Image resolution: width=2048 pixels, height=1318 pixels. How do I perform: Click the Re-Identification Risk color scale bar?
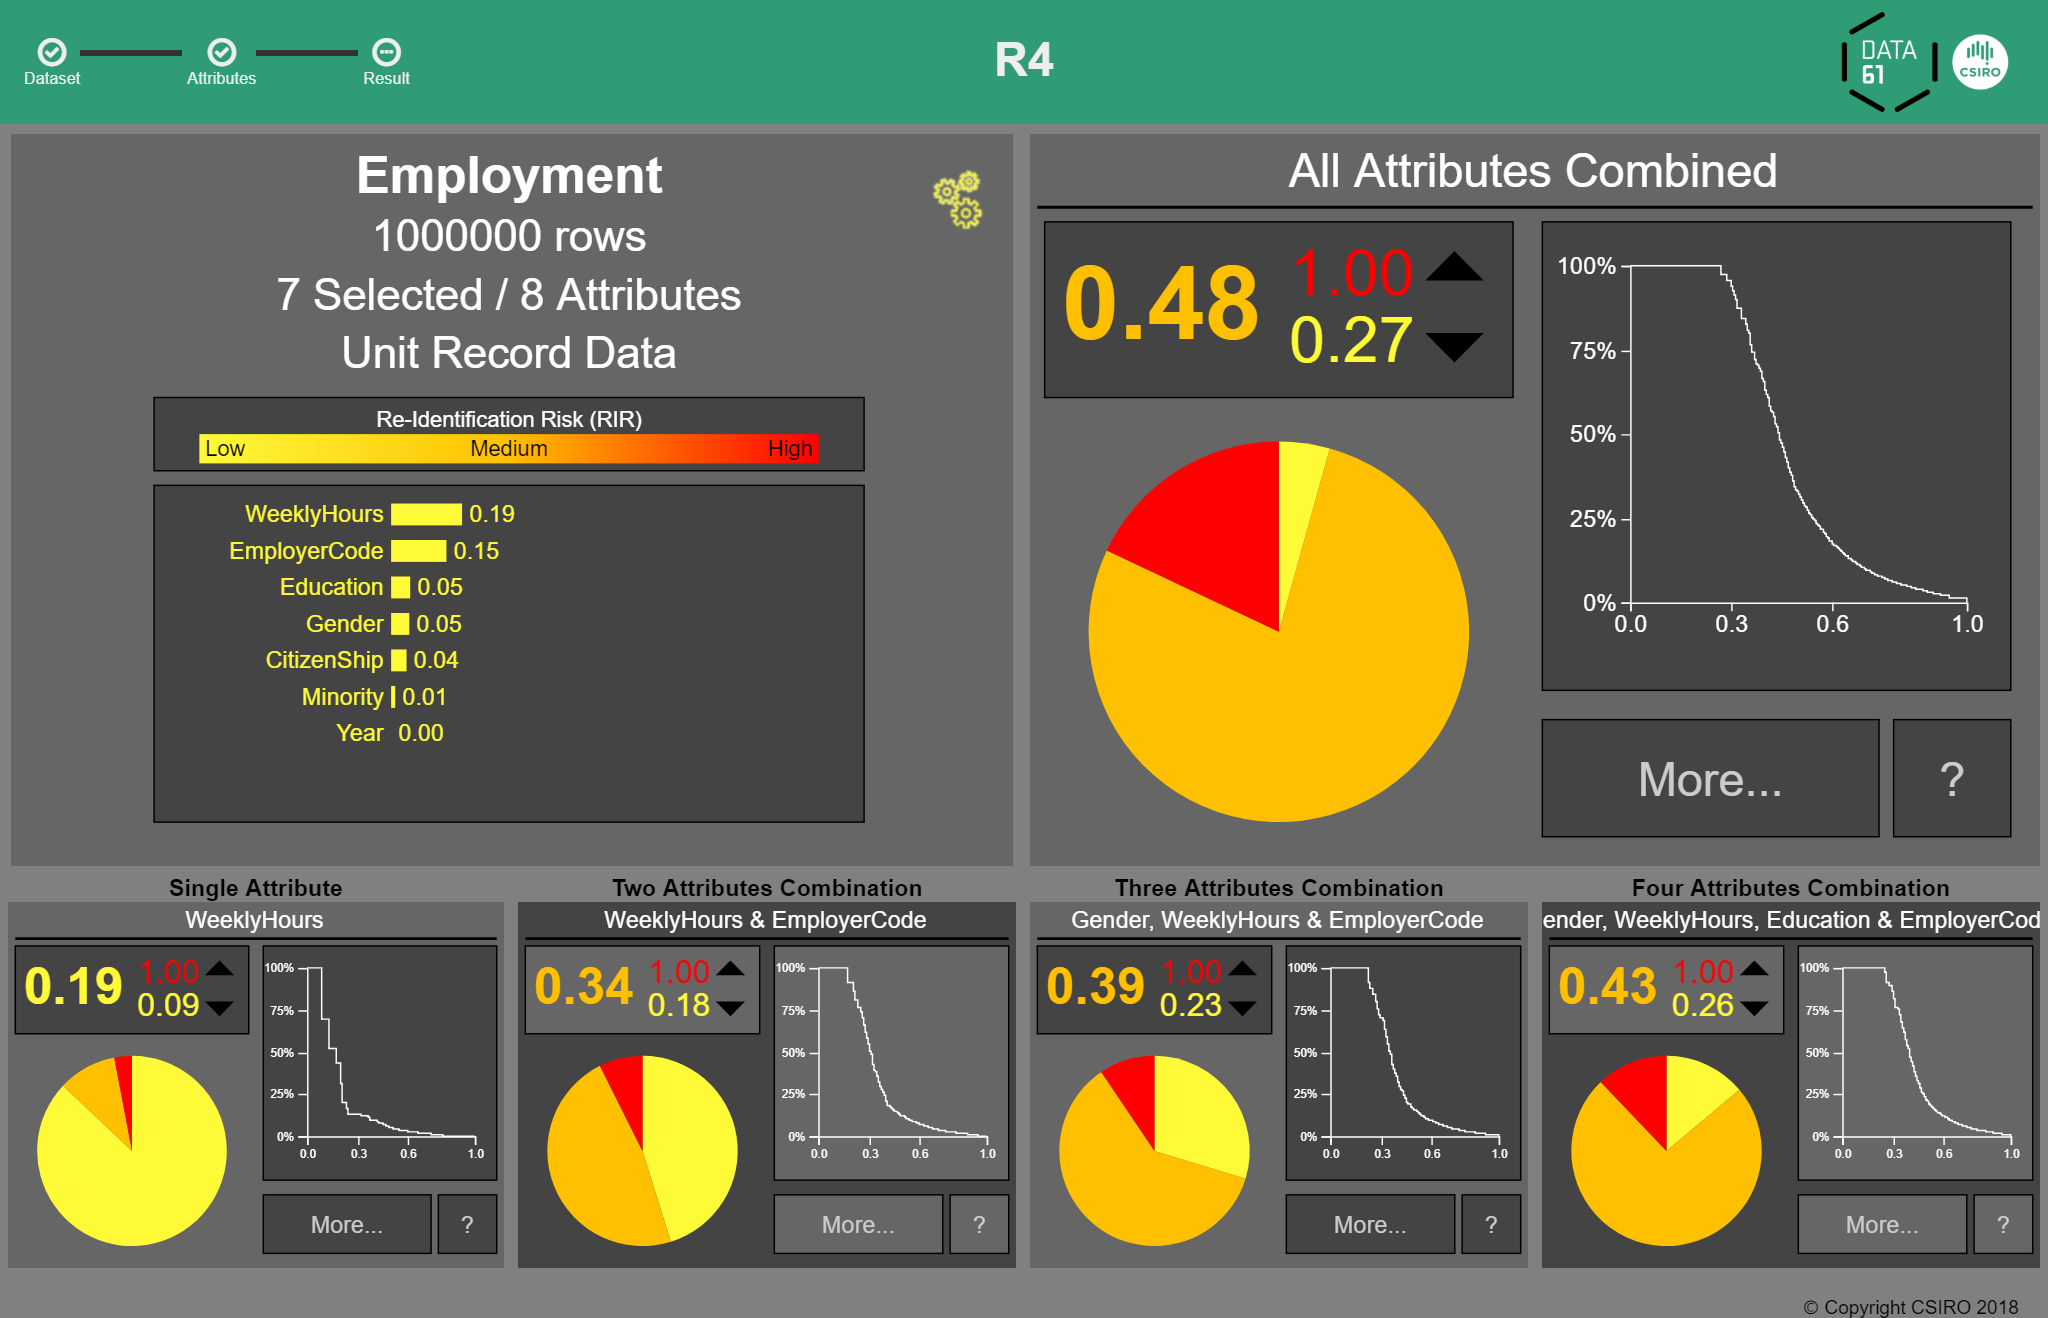click(x=508, y=448)
